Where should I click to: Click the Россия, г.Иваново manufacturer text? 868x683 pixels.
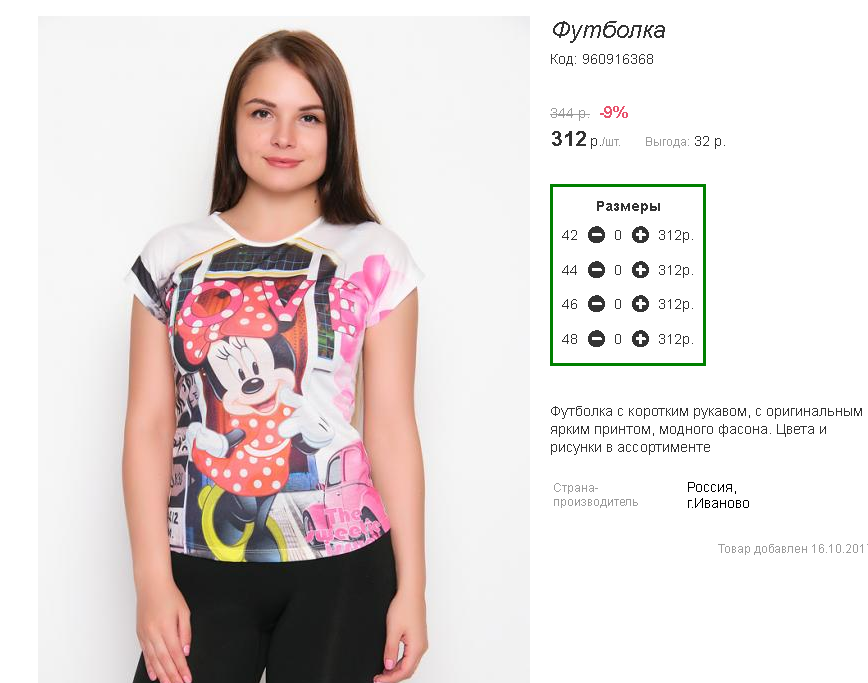718,495
